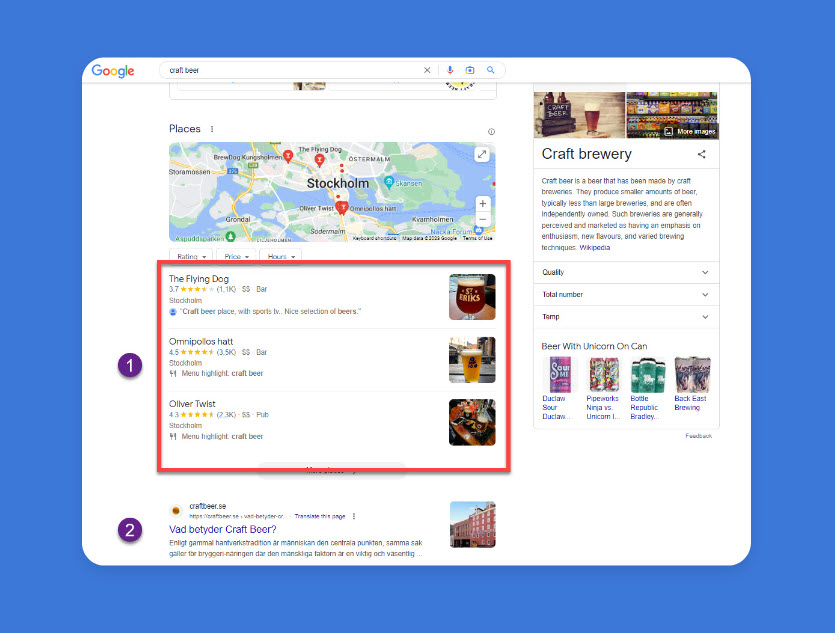Zoom out on the Stockholm map
Image resolution: width=835 pixels, height=633 pixels.
pos(482,219)
